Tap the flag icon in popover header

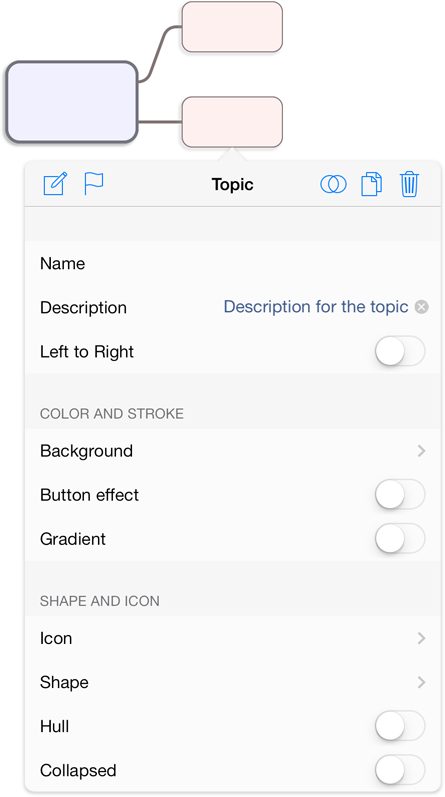pyautogui.click(x=94, y=183)
